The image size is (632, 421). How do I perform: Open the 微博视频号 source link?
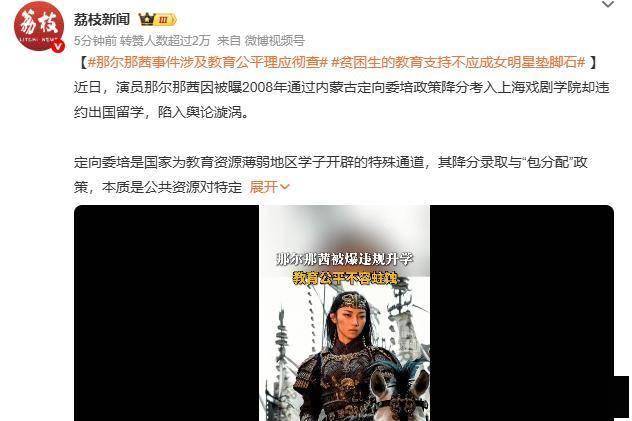pos(274,41)
